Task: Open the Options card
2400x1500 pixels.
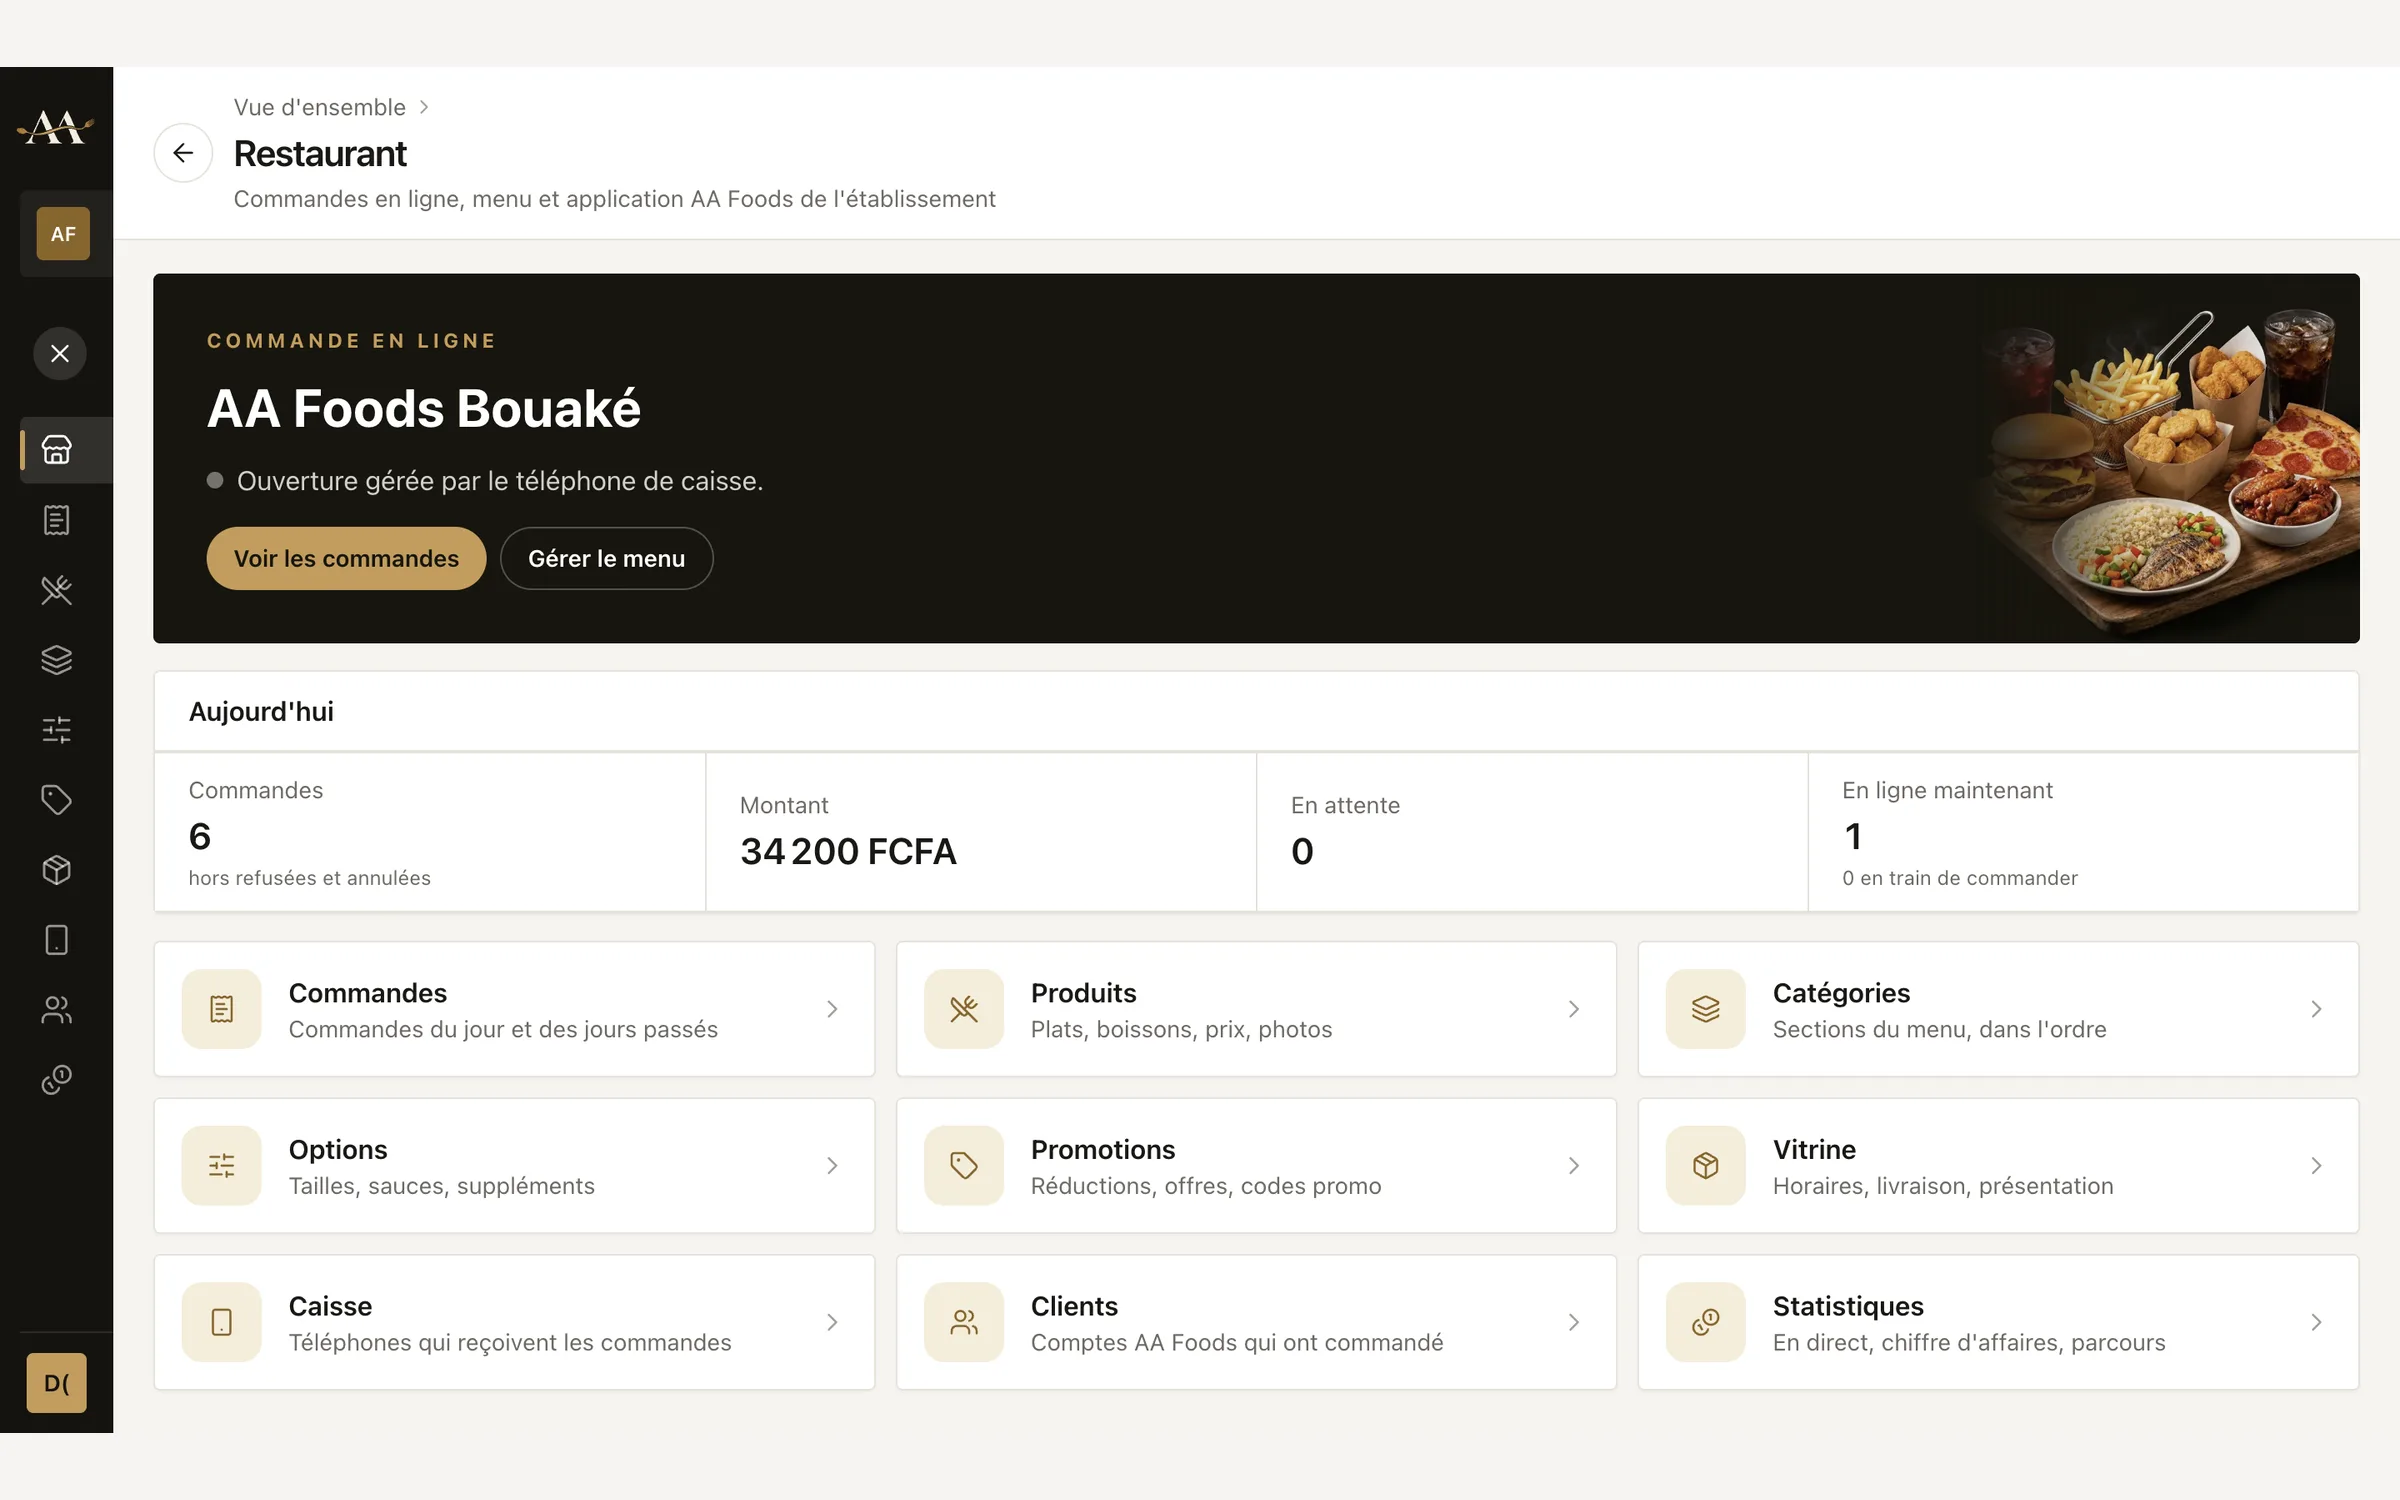Action: (x=514, y=1166)
